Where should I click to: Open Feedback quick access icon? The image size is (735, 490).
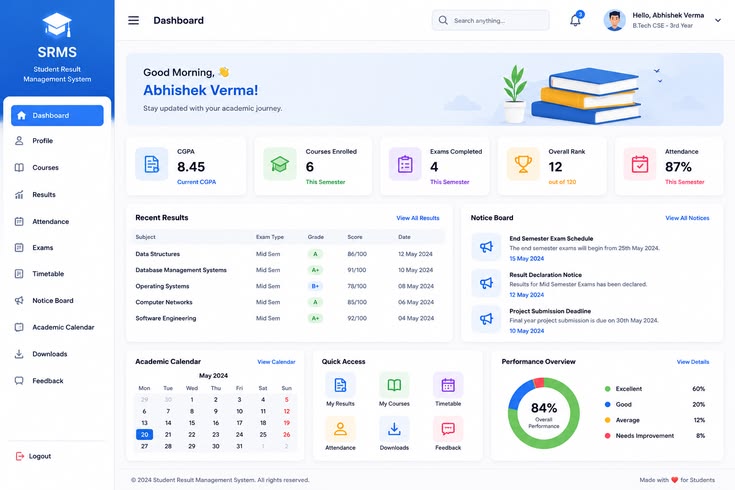coord(448,429)
